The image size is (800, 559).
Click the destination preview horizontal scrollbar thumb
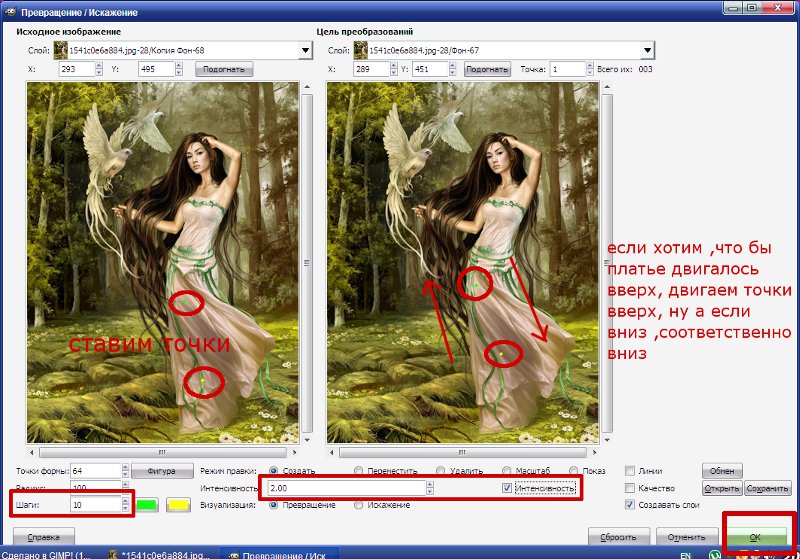tap(463, 452)
